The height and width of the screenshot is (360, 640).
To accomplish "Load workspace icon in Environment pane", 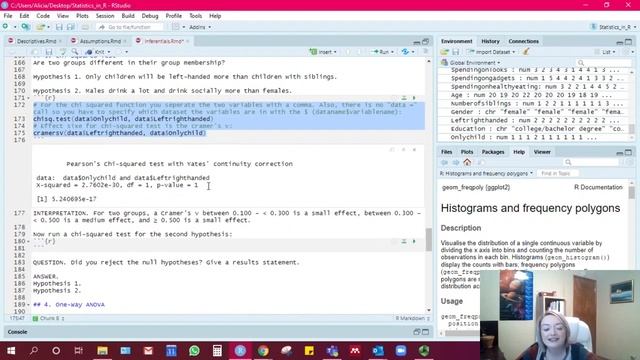I will (x=444, y=52).
